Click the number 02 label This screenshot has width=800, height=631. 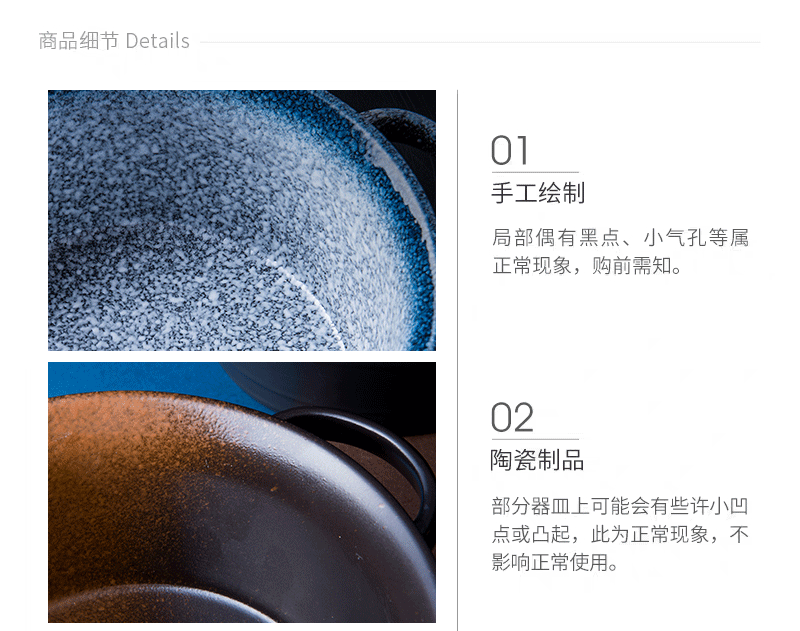point(512,418)
